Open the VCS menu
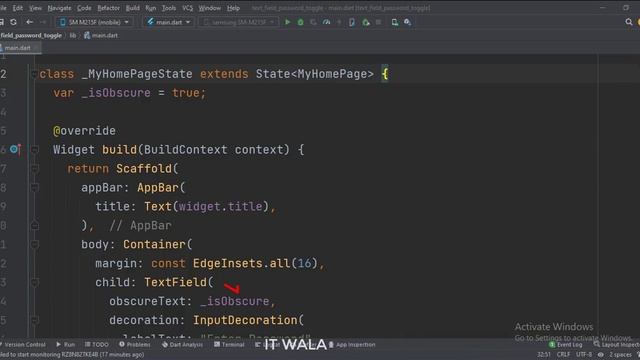The height and width of the screenshot is (360, 640). (187, 8)
